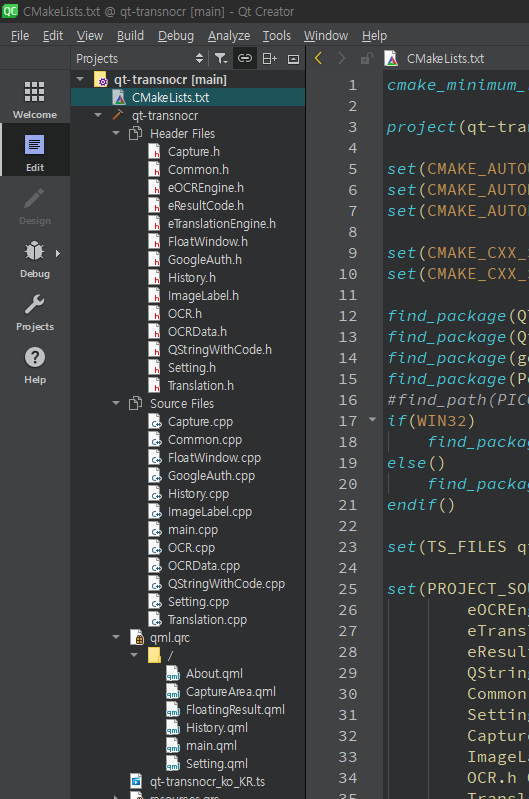Click the file lock icon
This screenshot has width=529, height=799.
pyautogui.click(x=366, y=59)
